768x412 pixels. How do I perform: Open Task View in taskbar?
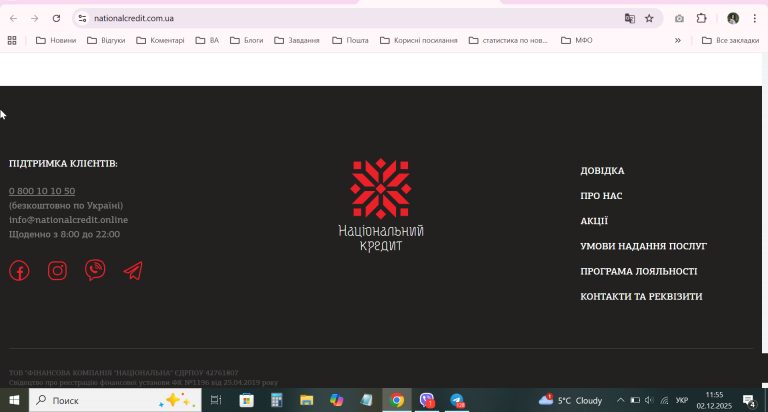[216, 400]
